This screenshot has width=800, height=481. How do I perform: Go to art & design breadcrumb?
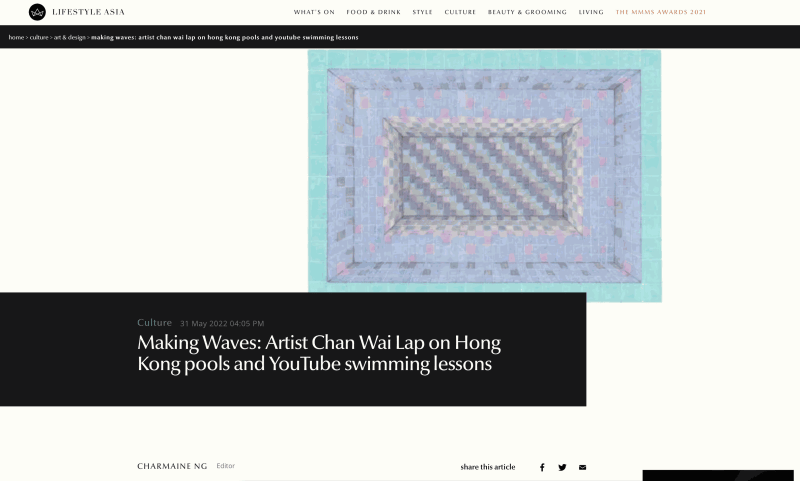tap(70, 37)
